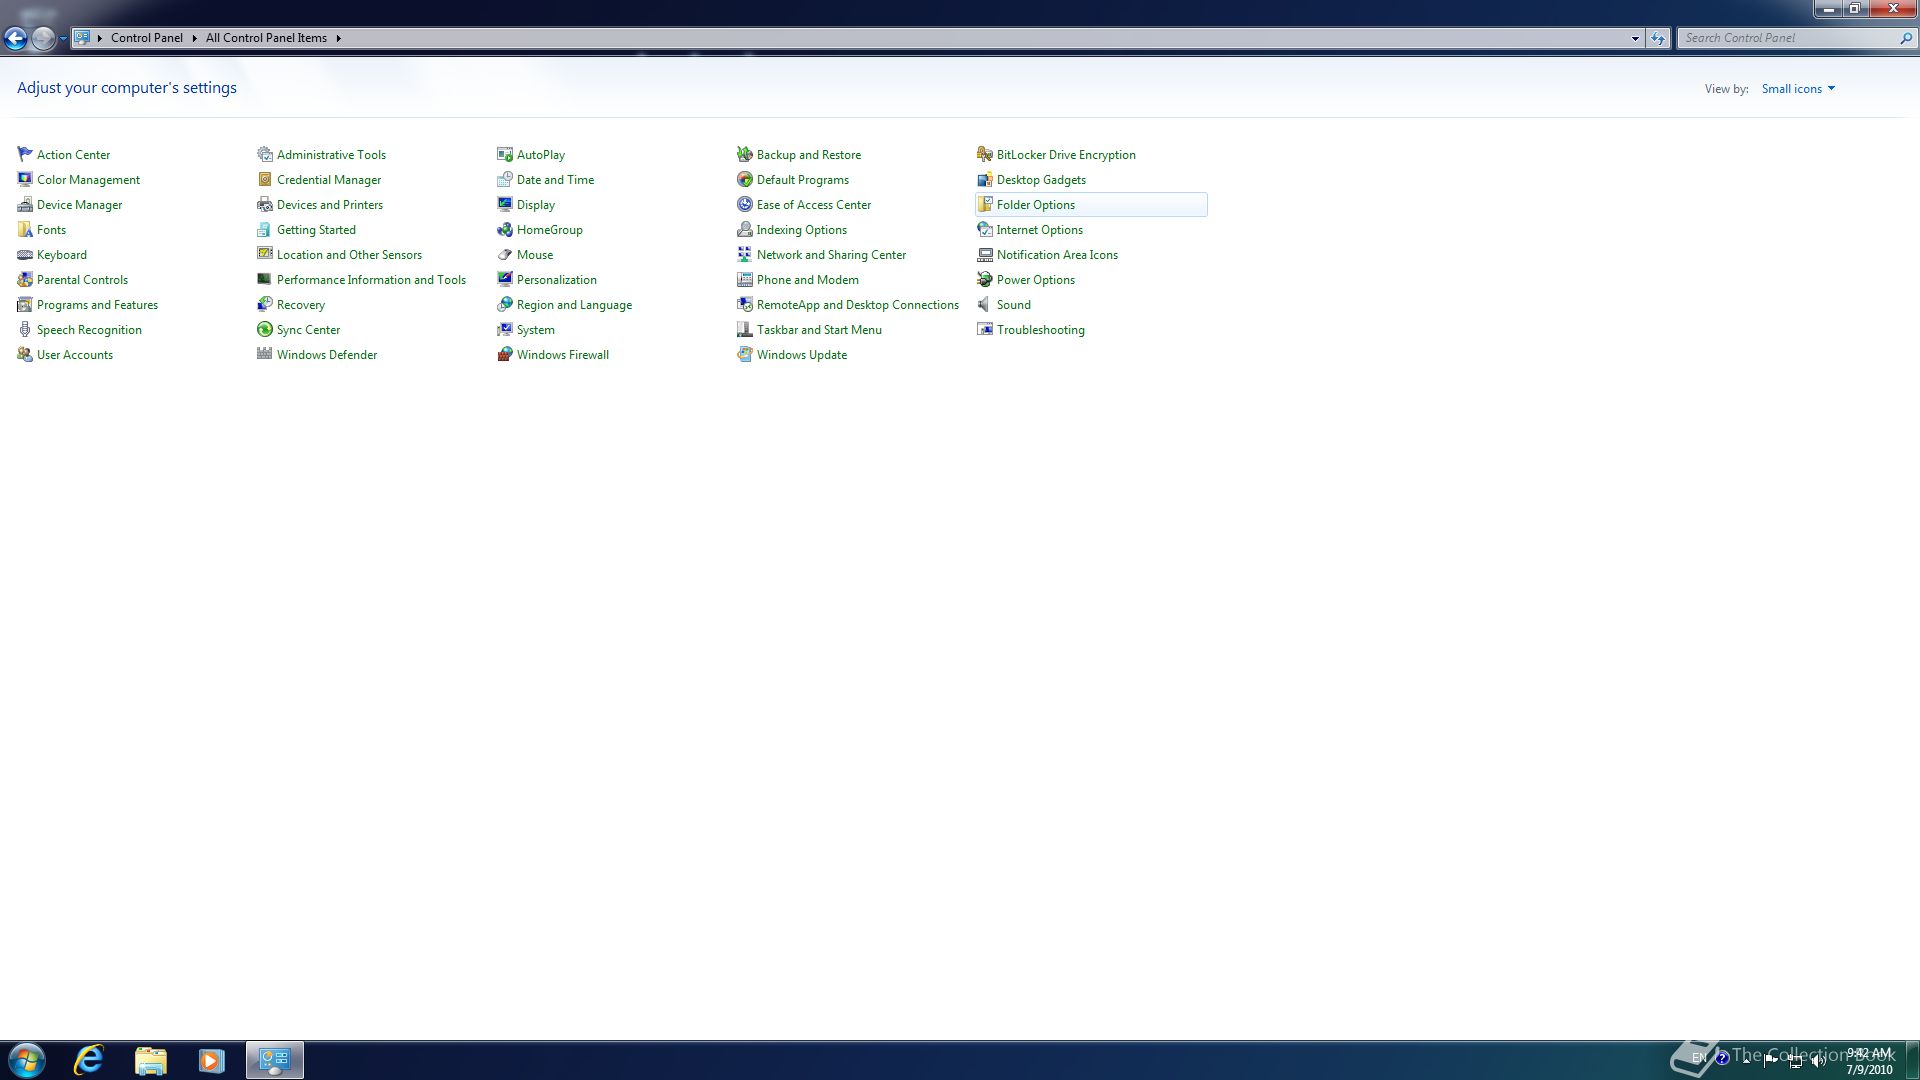Viewport: 1920px width, 1080px height.
Task: Open Desktop Gadgets link
Action: tap(1041, 180)
